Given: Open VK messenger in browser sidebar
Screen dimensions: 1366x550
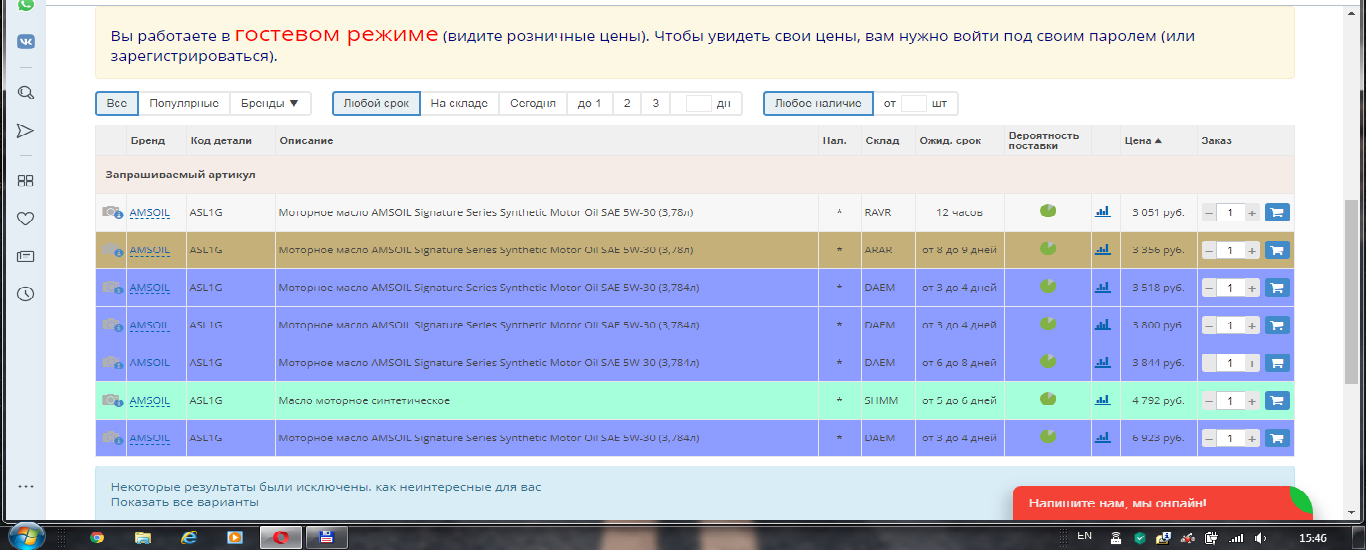Looking at the screenshot, I should pos(26,41).
